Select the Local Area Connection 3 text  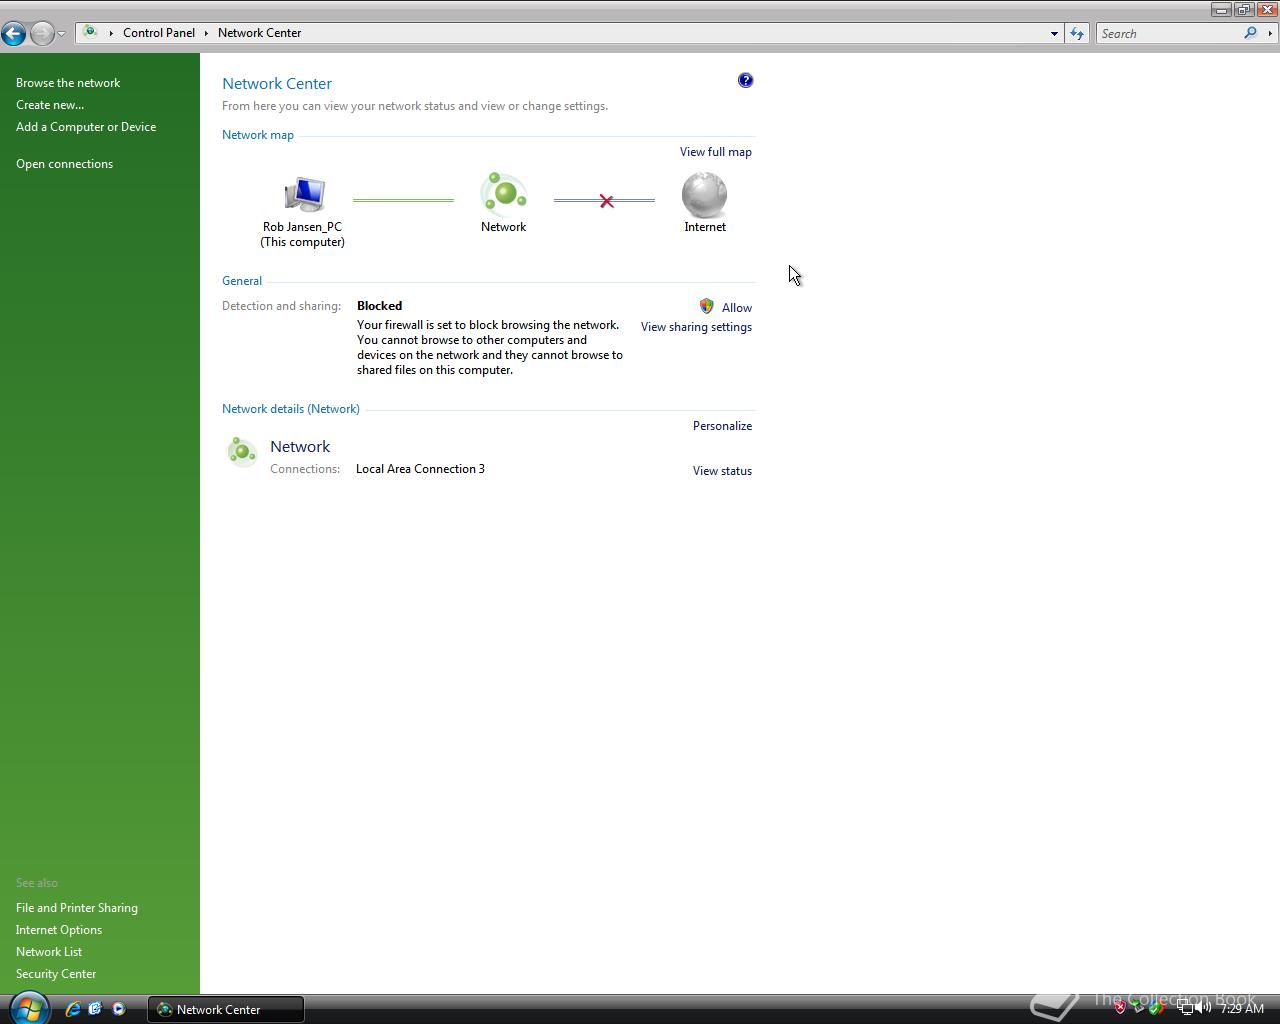pyautogui.click(x=420, y=469)
